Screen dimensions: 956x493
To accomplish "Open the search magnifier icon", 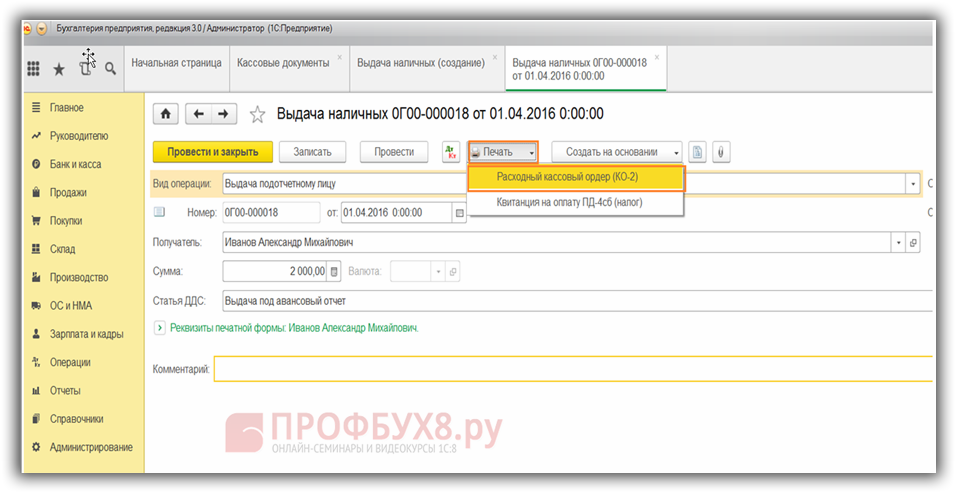I will tap(110, 69).
